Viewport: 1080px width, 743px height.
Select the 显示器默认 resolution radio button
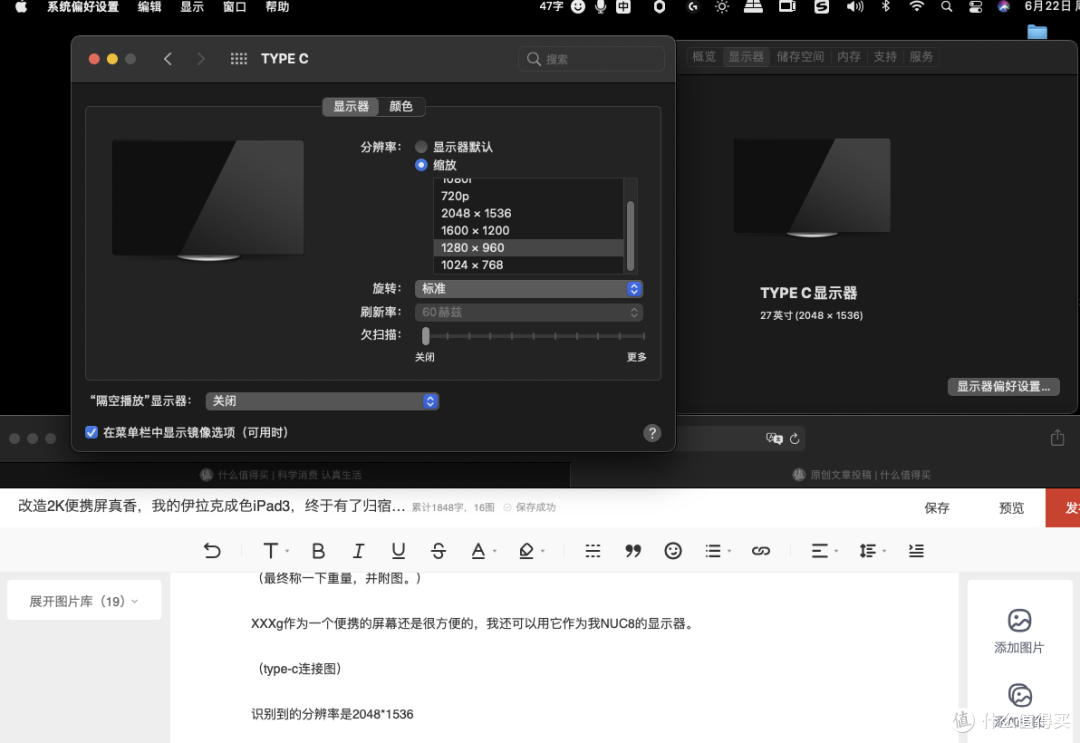coord(421,146)
